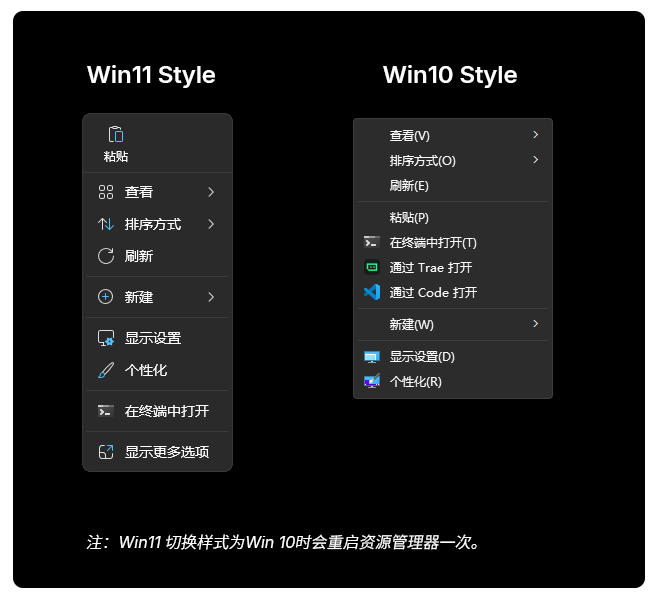Open 显示设置 in the Win11 menu
The width and height of the screenshot is (656, 604).
click(x=157, y=338)
